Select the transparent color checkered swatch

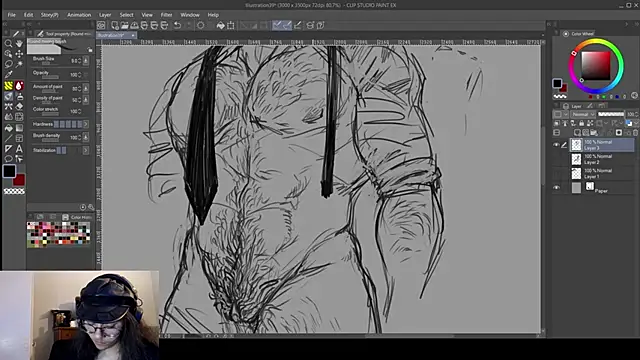click(14, 191)
